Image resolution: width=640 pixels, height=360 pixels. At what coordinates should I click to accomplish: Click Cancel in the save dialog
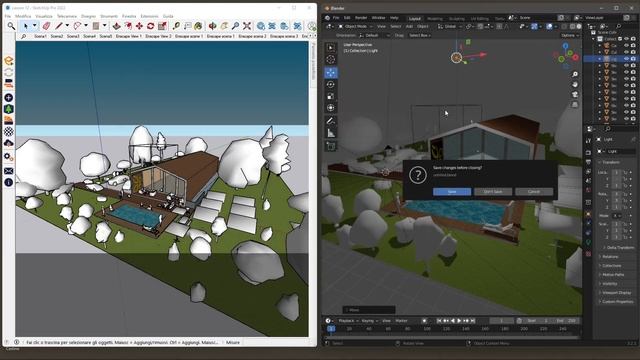(534, 191)
